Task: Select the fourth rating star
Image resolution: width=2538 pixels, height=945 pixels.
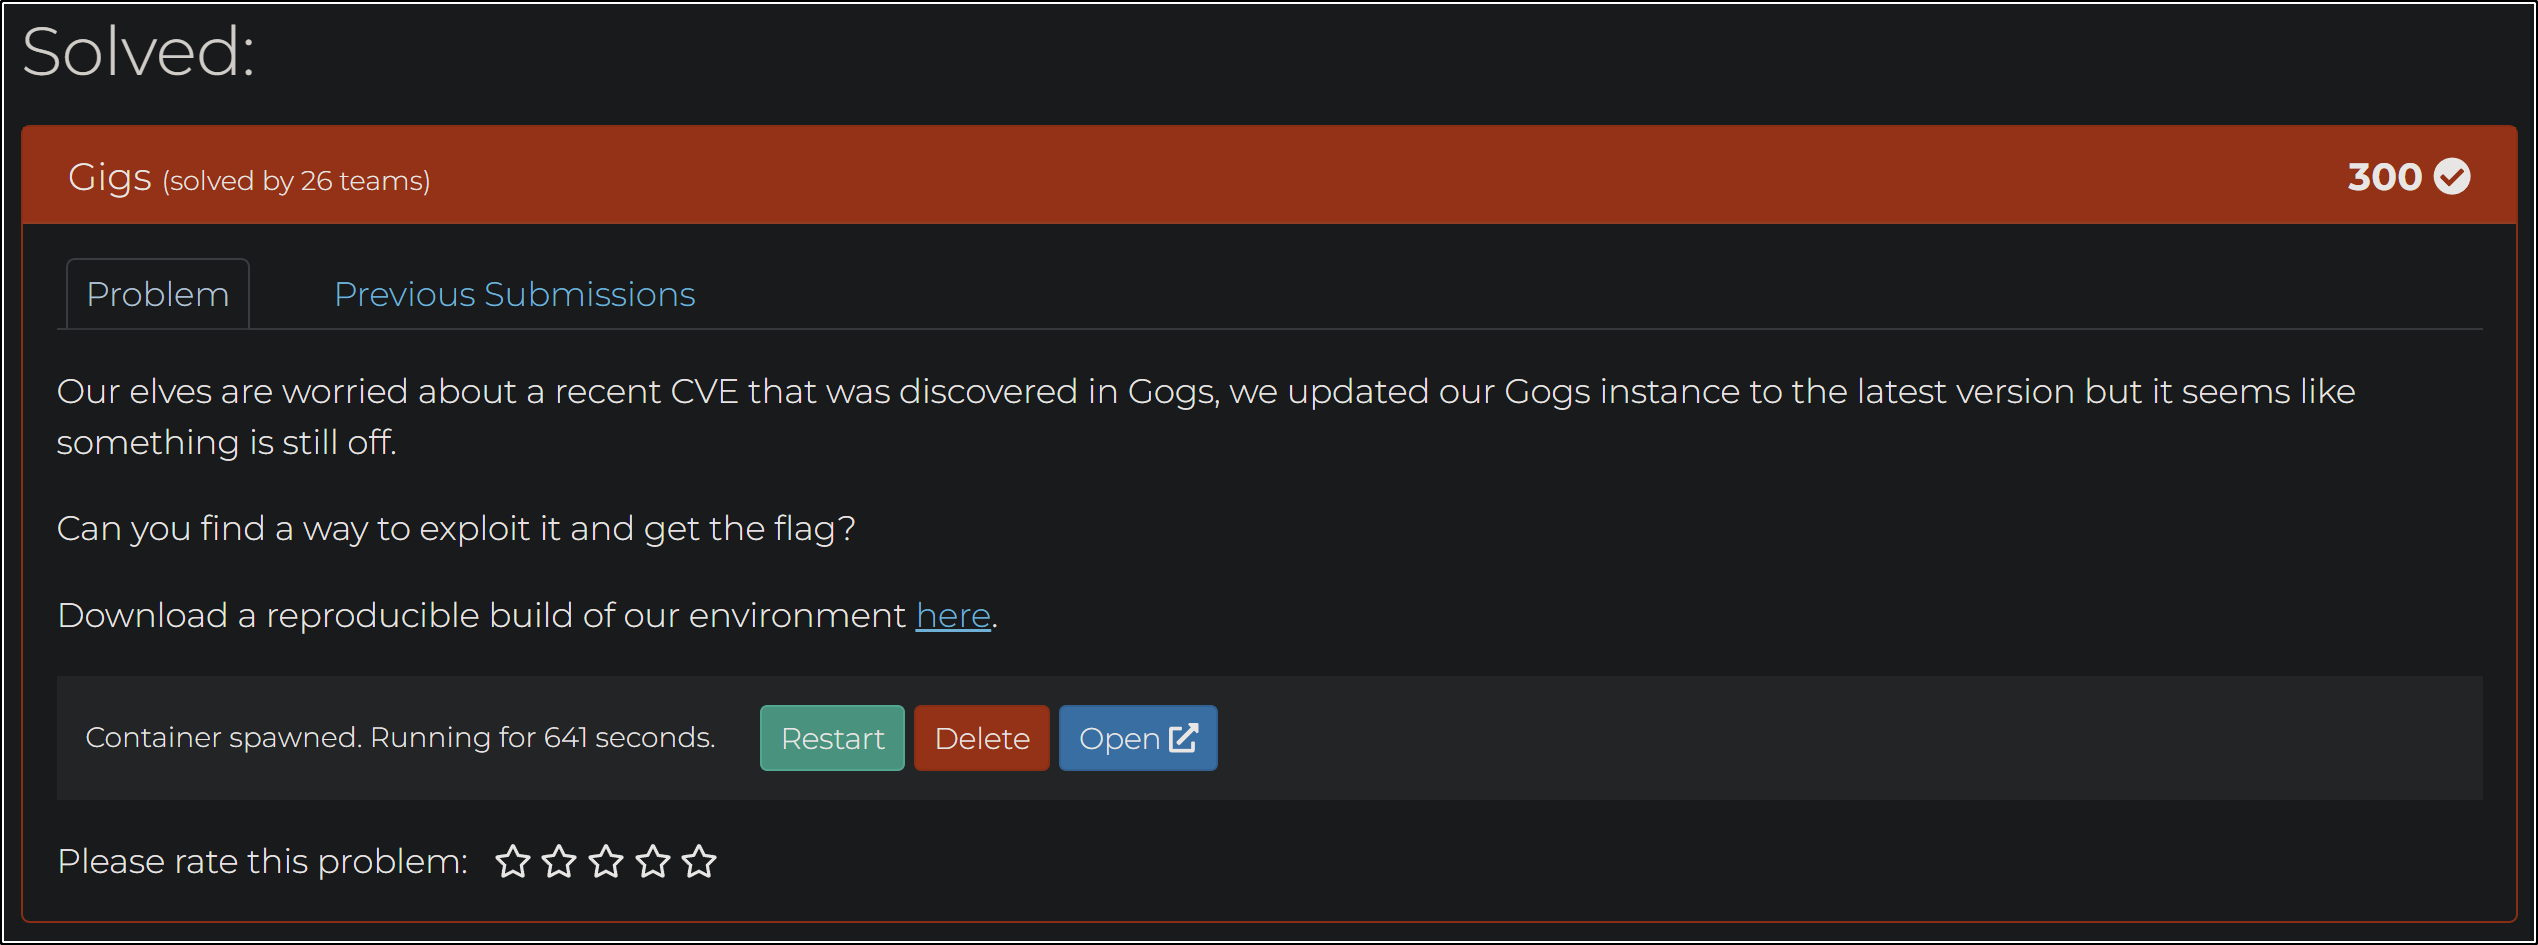Action: 653,861
